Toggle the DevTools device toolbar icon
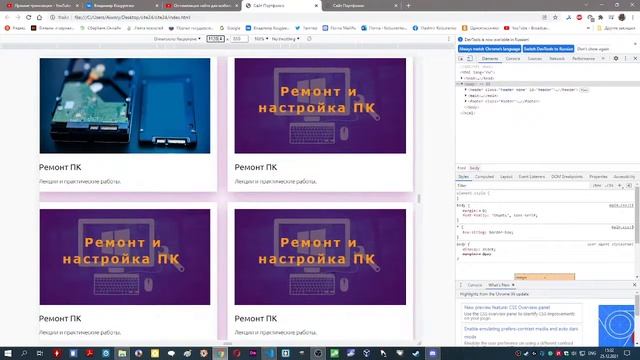Image resolution: width=640 pixels, height=360 pixels. coord(470,59)
